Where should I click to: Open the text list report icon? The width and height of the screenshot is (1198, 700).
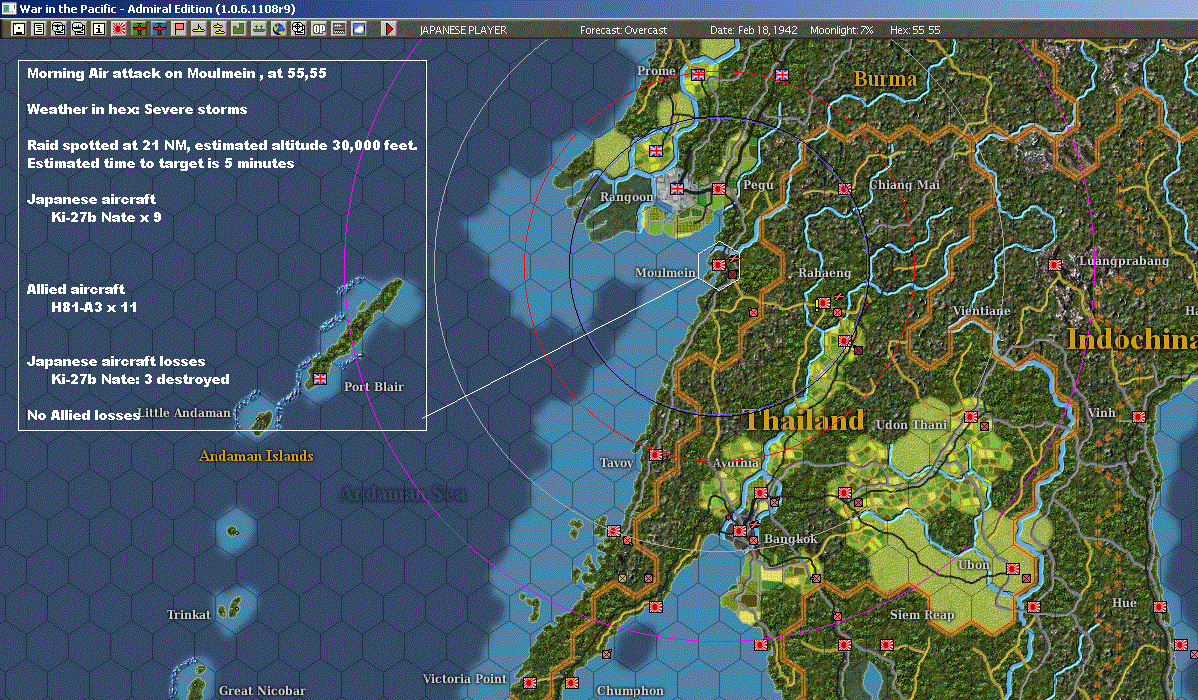39,29
